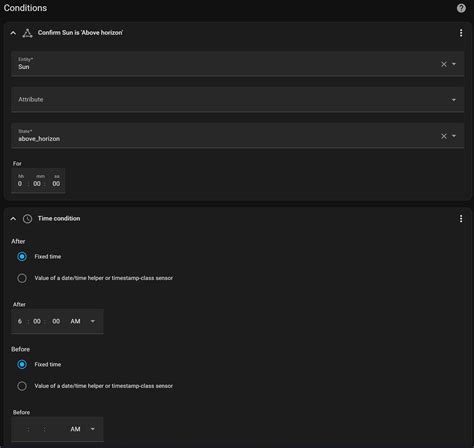Collapse the Time condition card
The width and height of the screenshot is (474, 448).
pyautogui.click(x=13, y=219)
